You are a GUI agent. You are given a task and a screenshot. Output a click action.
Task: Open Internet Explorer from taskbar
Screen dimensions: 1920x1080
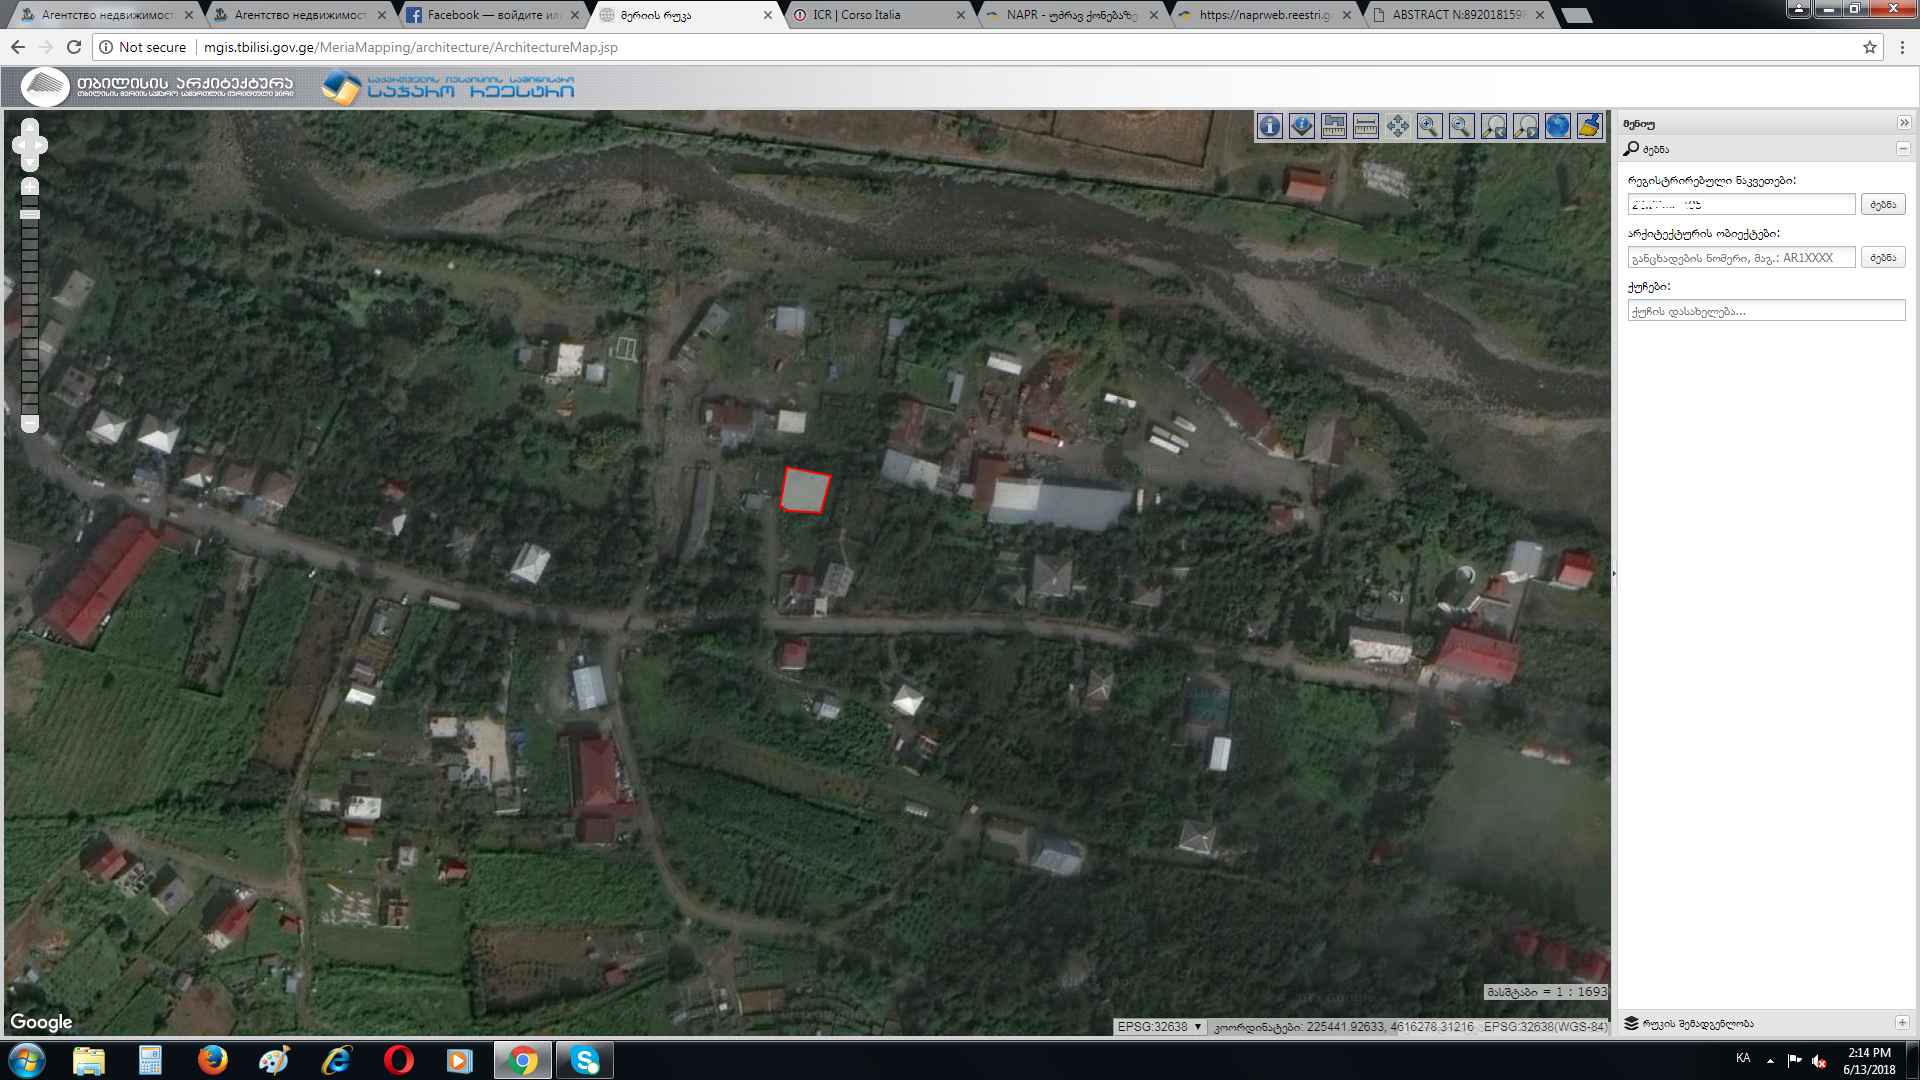pos(336,1060)
